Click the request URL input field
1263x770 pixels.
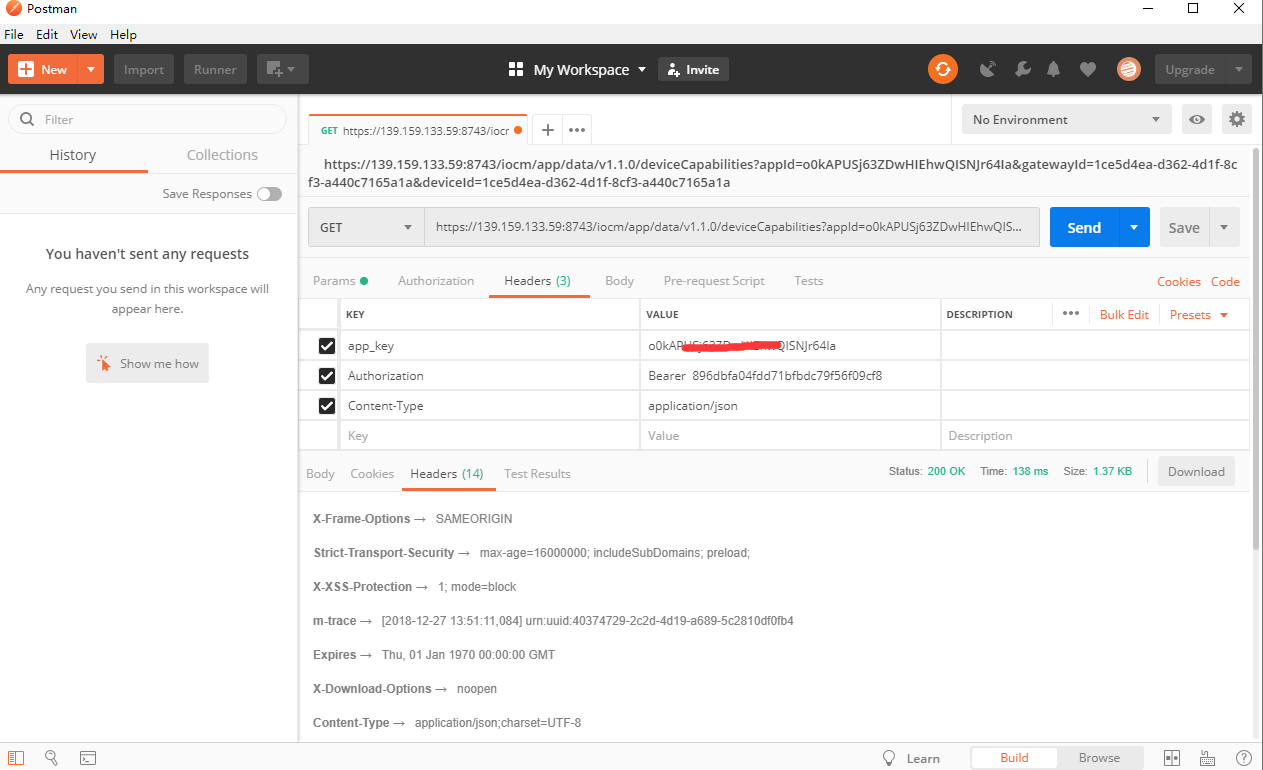[732, 227]
